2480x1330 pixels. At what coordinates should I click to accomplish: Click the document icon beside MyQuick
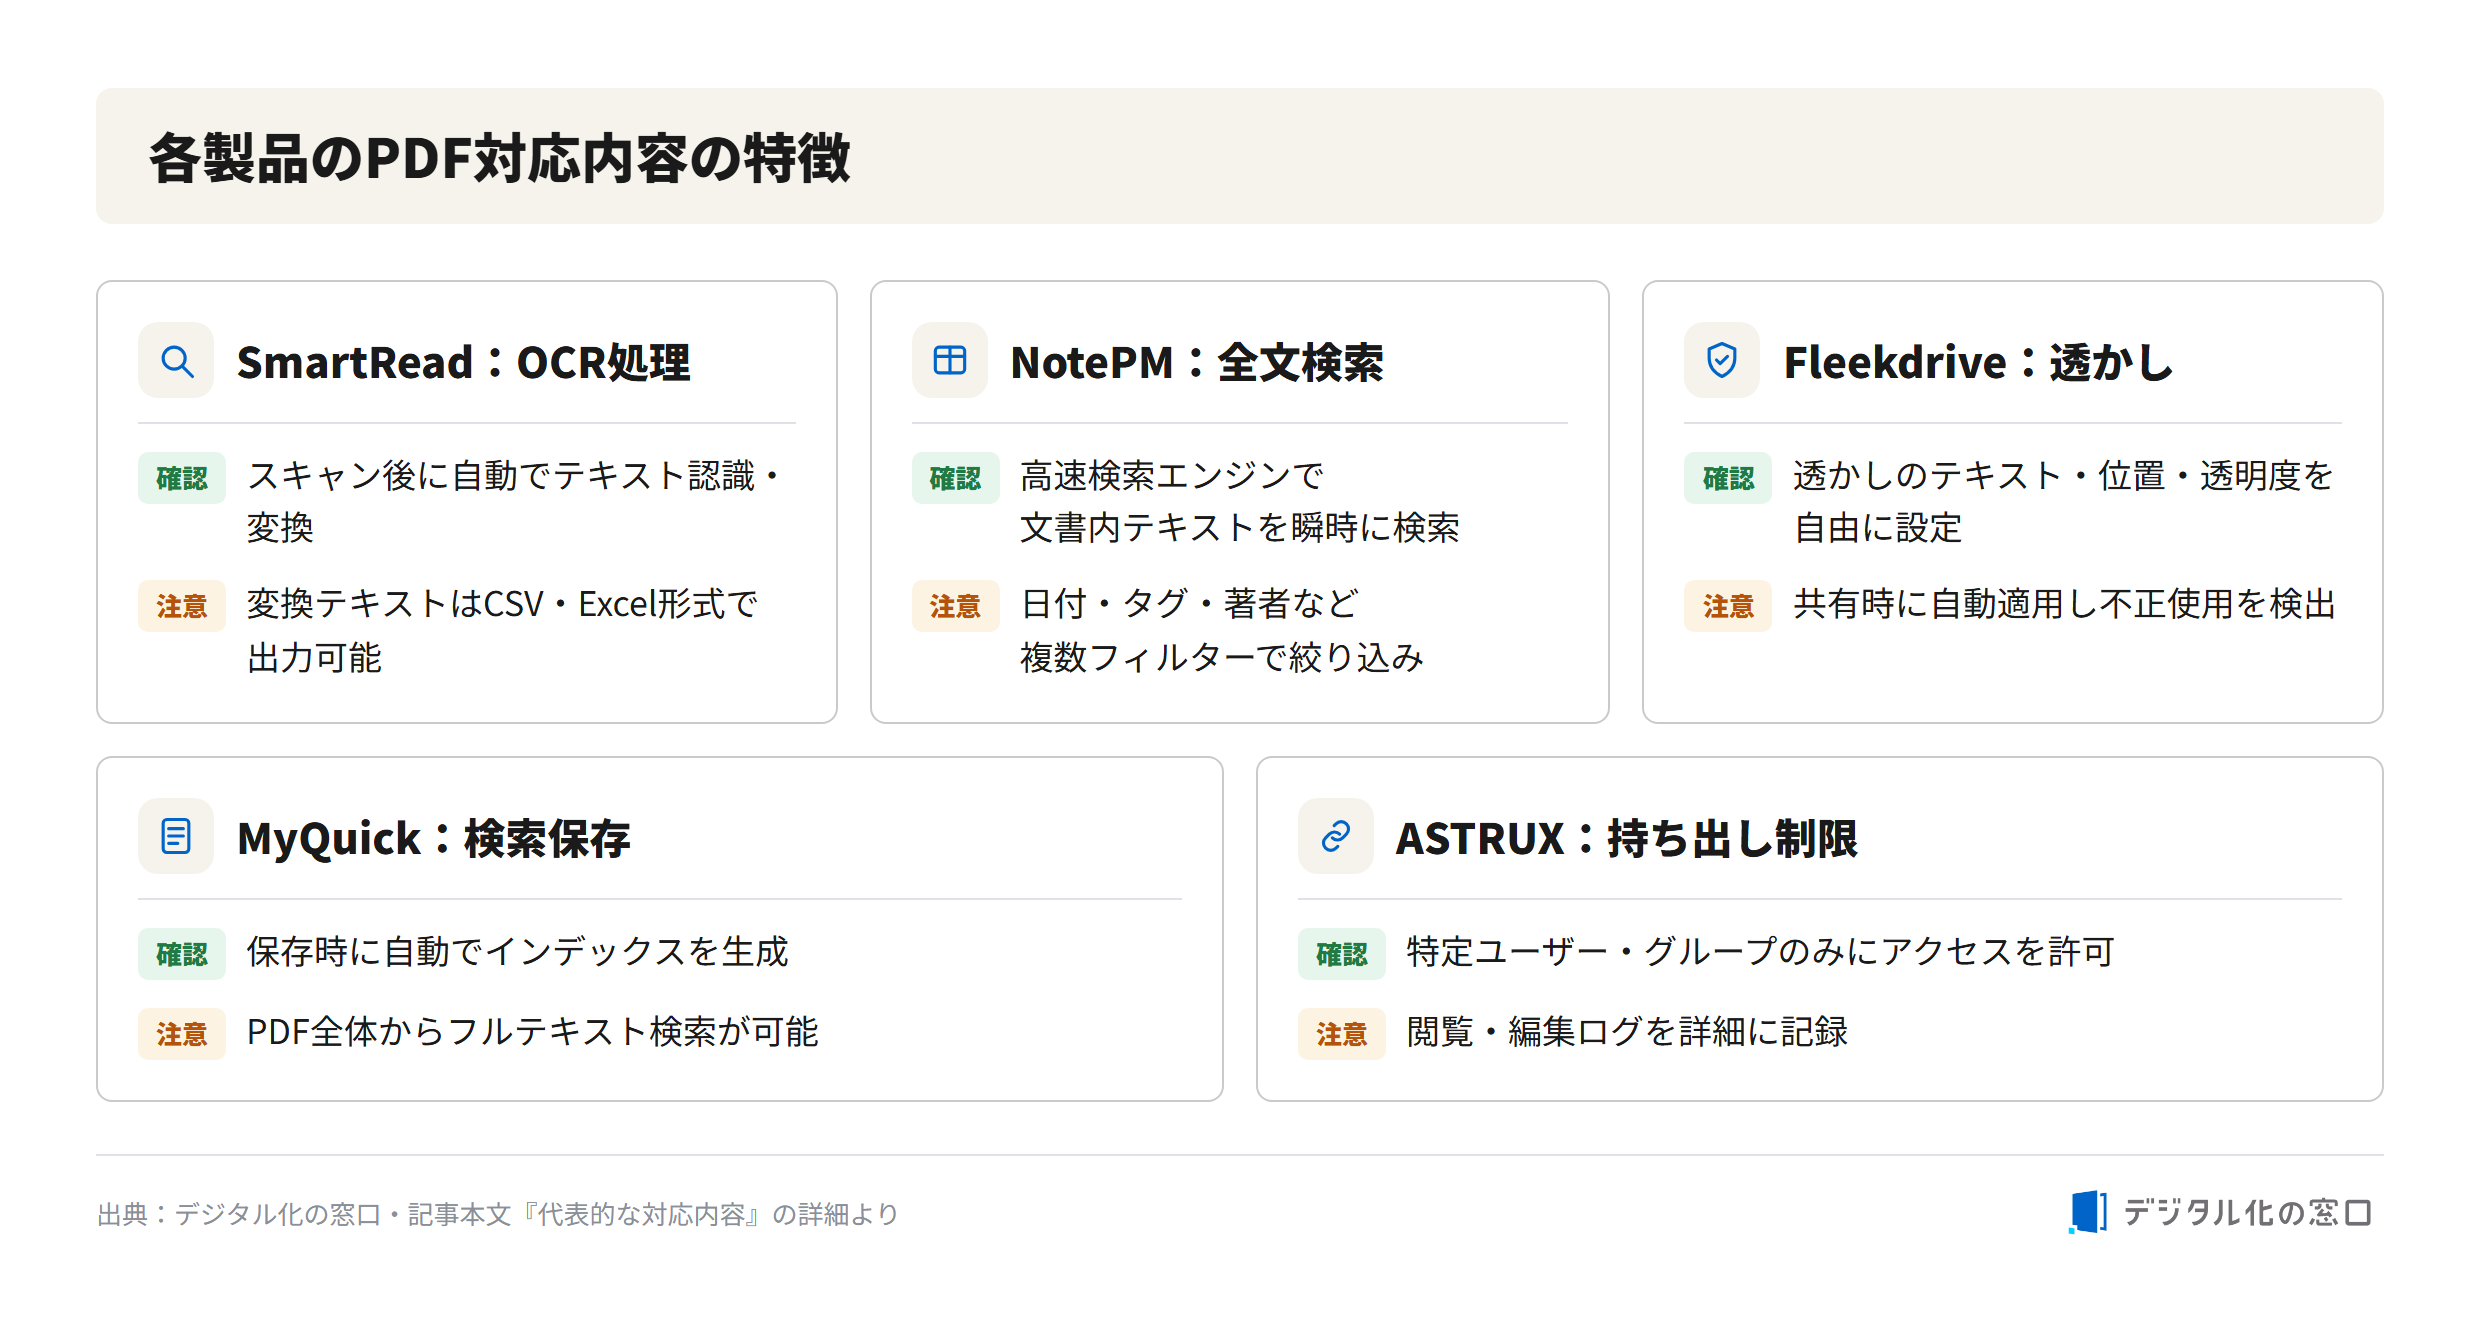177,836
